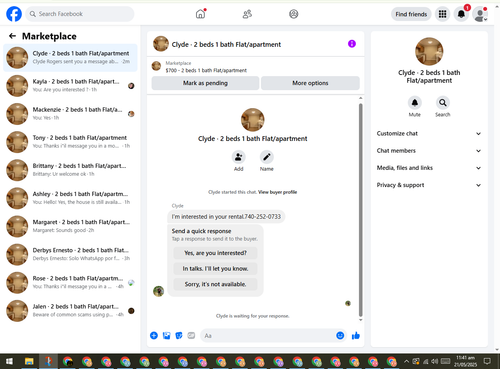Choose a GIF icon in composer
This screenshot has height=369, width=500.
(x=191, y=335)
